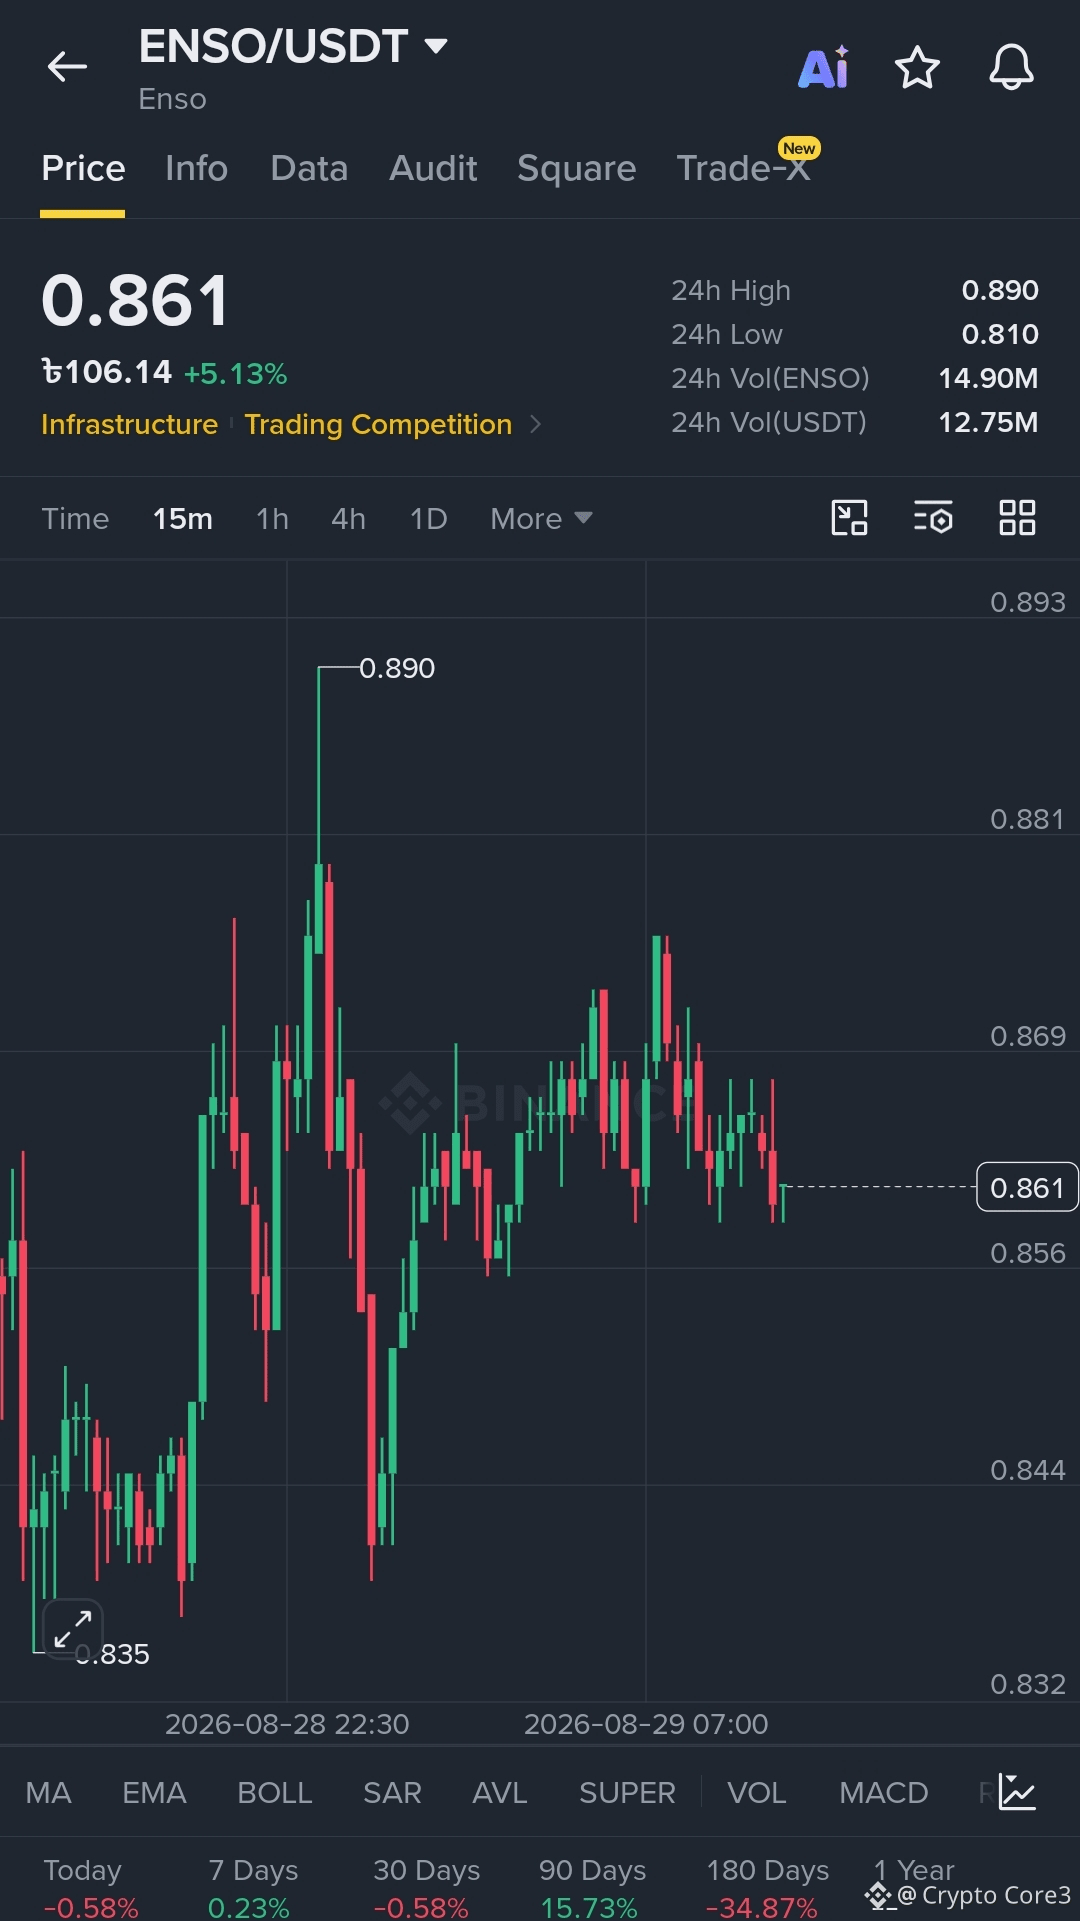The height and width of the screenshot is (1921, 1080).
Task: Toggle the MA indicator
Action: [x=48, y=1792]
